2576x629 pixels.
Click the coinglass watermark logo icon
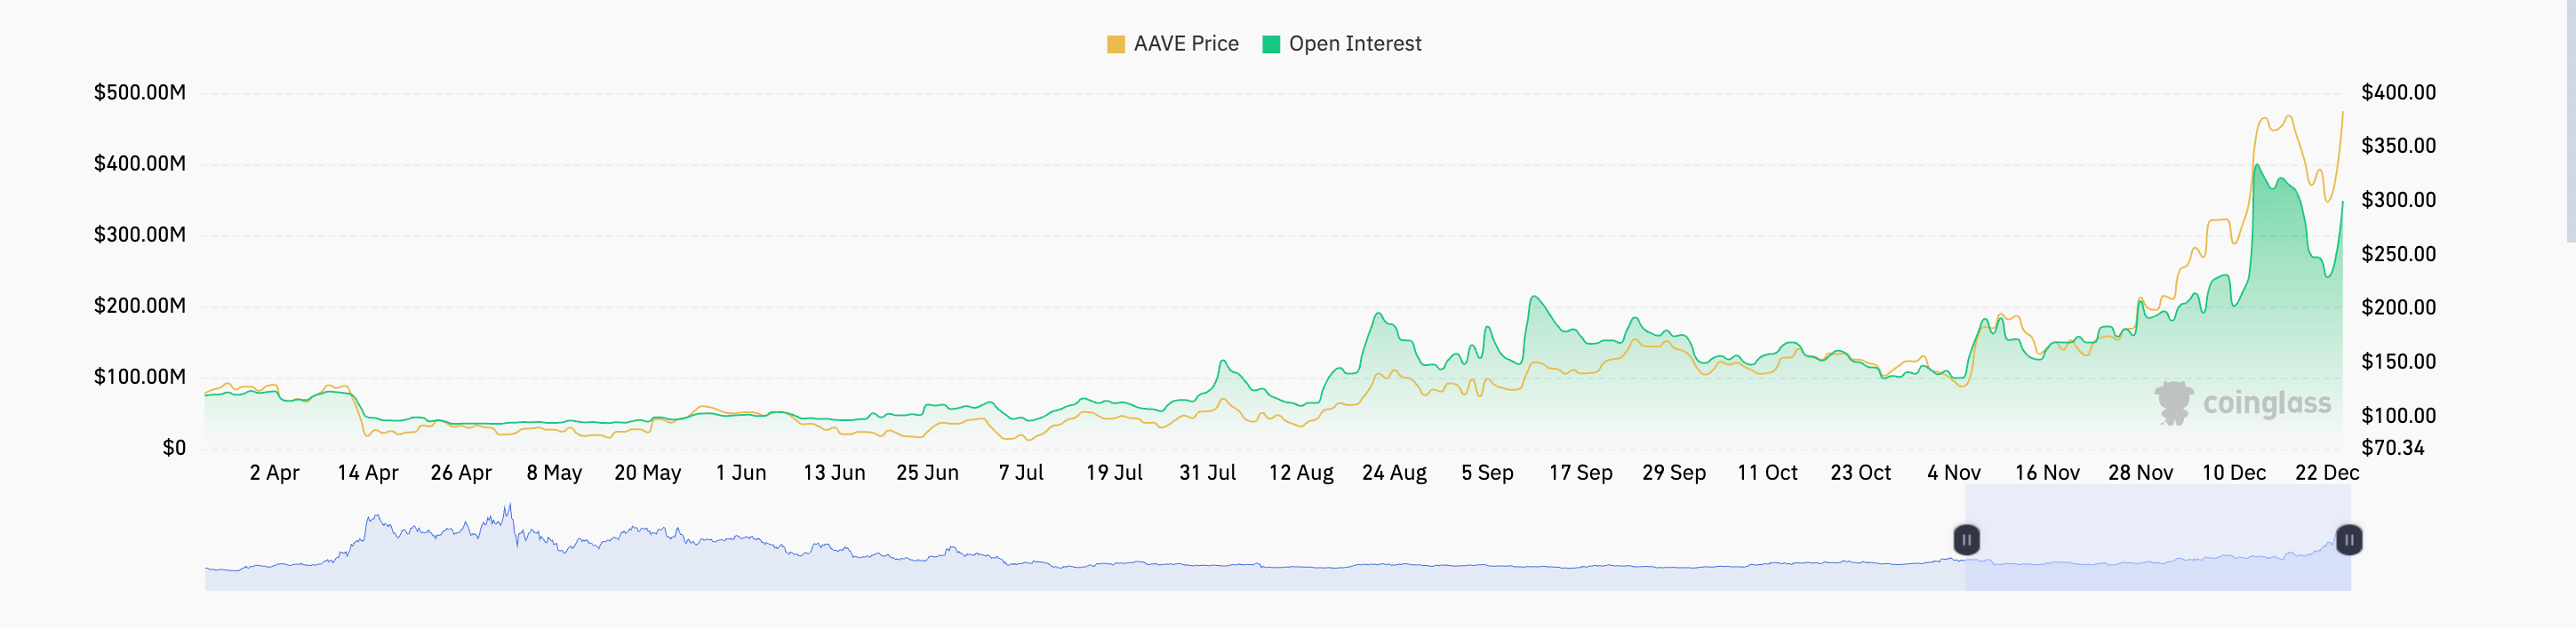pos(2173,403)
